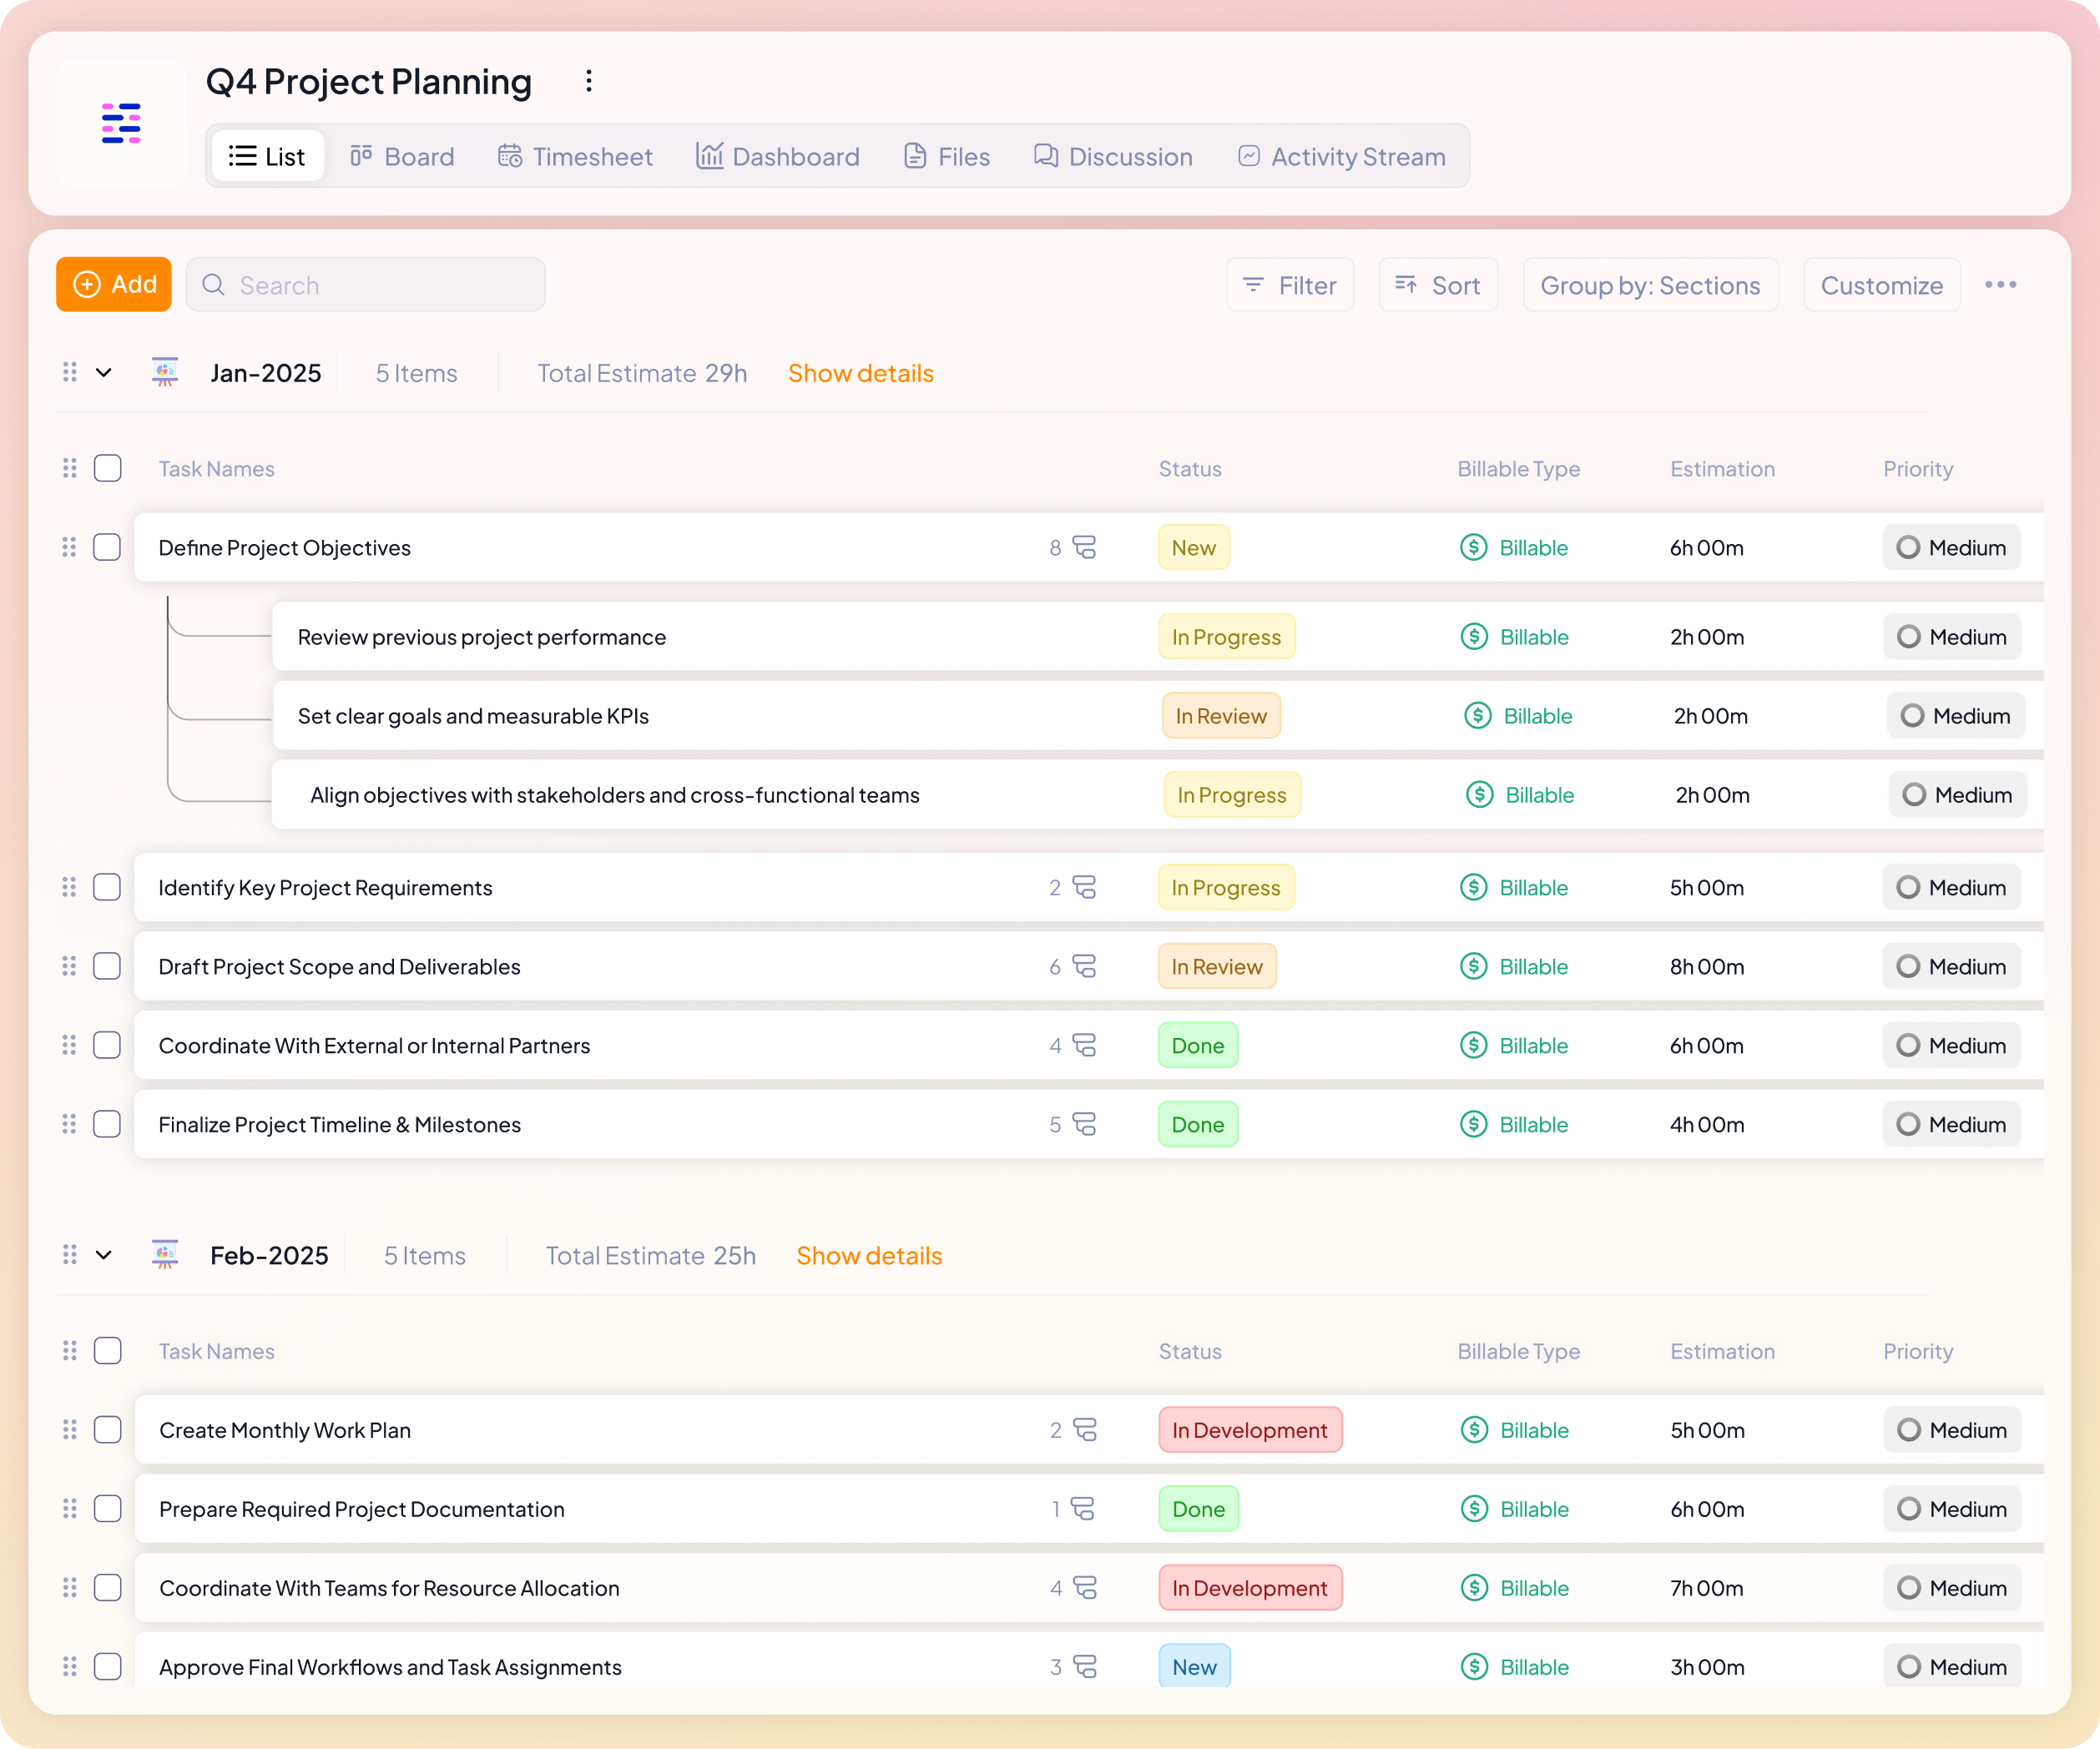The height and width of the screenshot is (1749, 2100).
Task: Open the kebab menu next to Q4 Project Planning
Action: tap(588, 81)
